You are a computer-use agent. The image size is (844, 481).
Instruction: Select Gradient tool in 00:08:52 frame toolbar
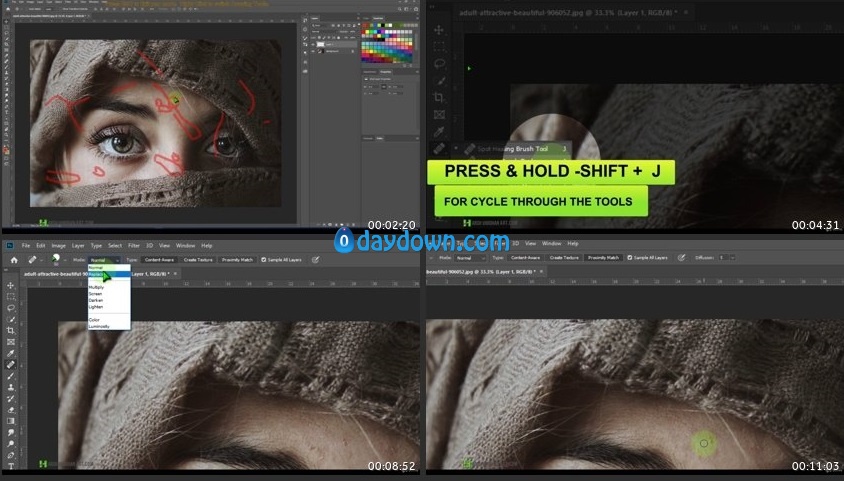[x=11, y=421]
